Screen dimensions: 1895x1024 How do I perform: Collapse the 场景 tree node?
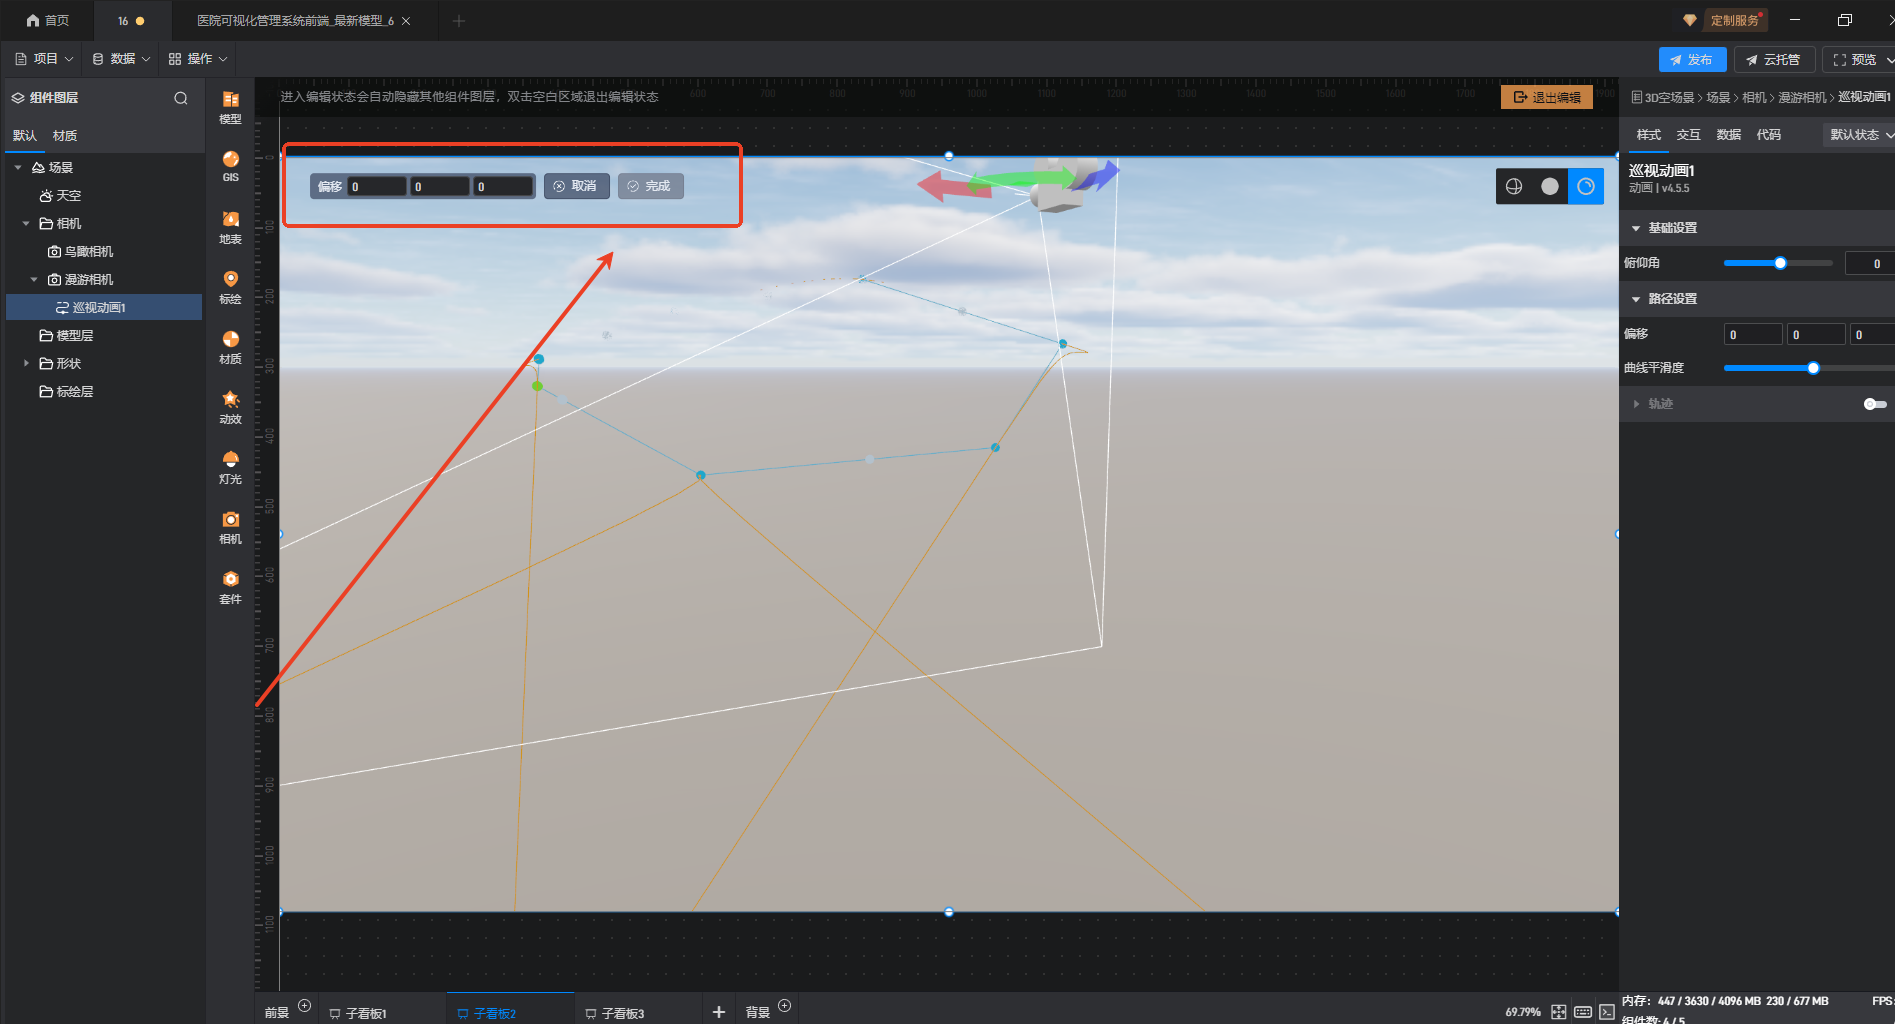tap(18, 168)
